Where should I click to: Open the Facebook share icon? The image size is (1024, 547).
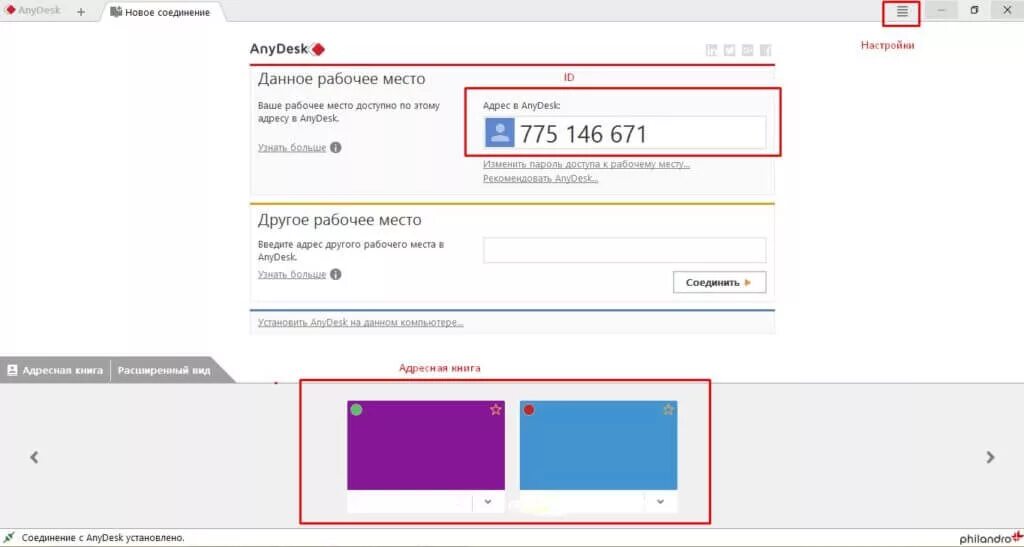(x=765, y=50)
